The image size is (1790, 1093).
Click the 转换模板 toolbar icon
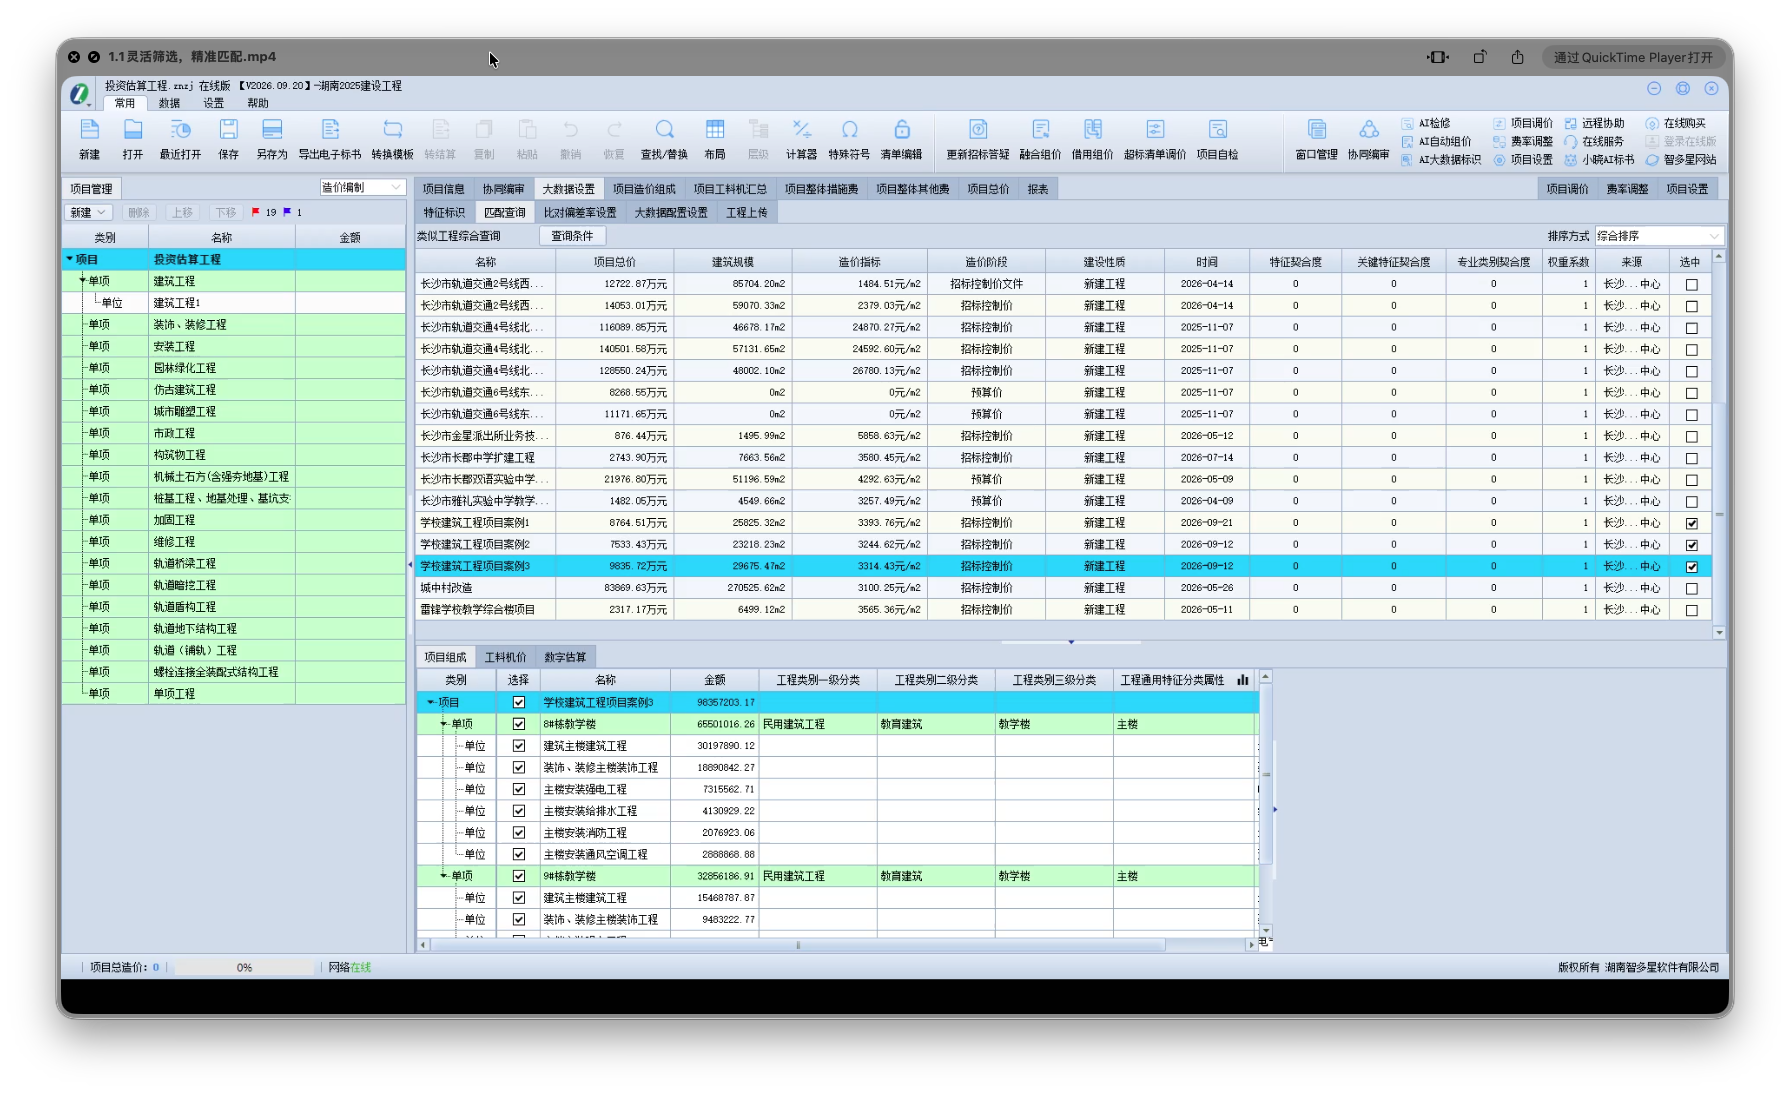coord(392,139)
